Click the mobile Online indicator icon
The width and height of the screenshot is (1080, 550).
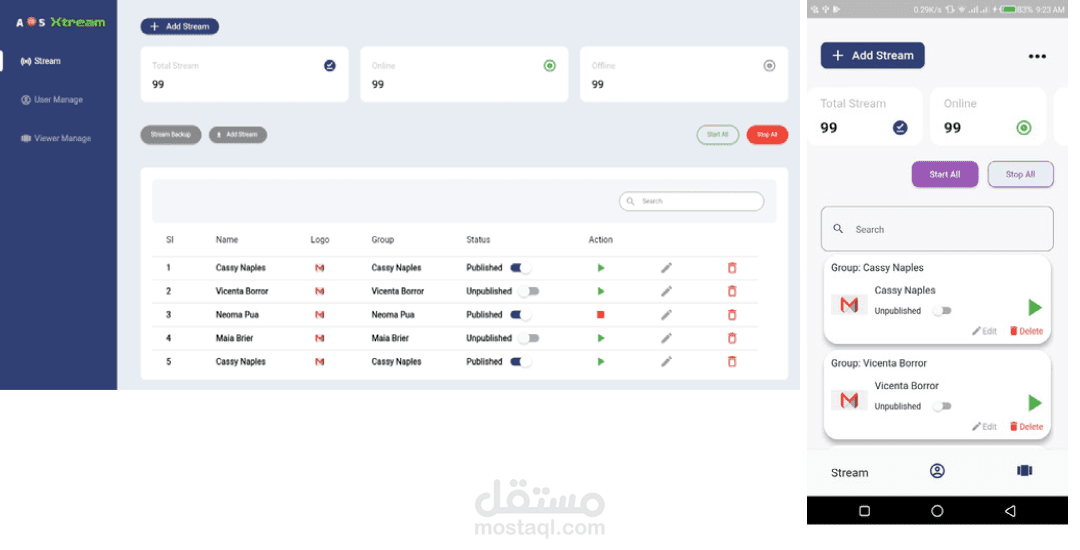tap(1024, 127)
